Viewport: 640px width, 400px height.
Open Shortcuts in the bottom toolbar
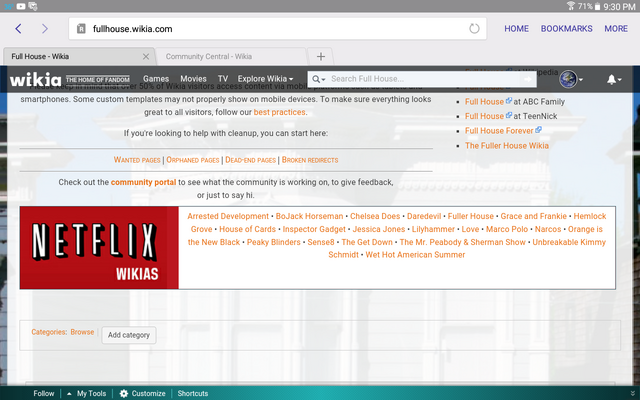(x=193, y=393)
